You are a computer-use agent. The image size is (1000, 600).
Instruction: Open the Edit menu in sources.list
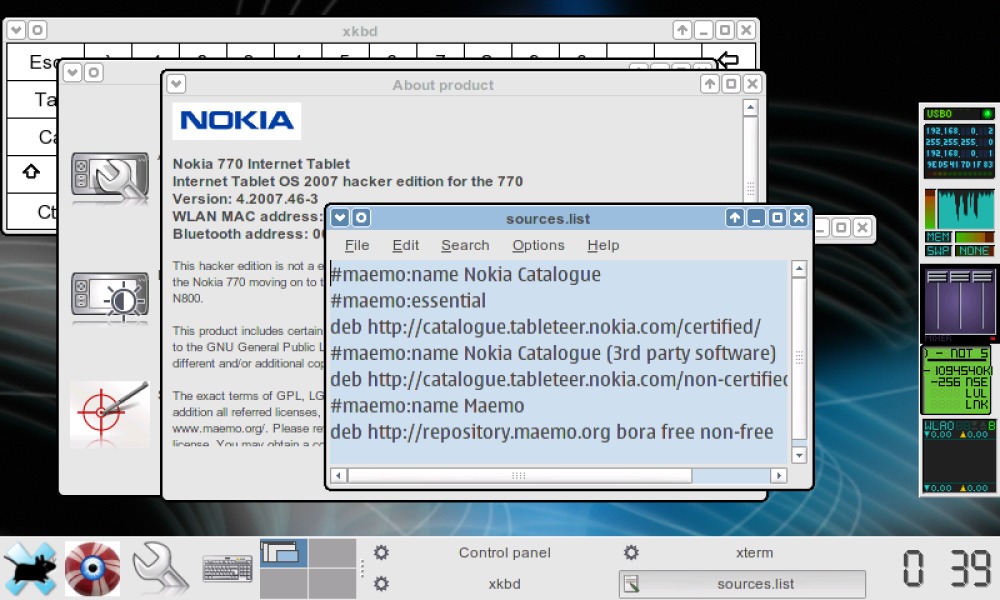coord(406,245)
